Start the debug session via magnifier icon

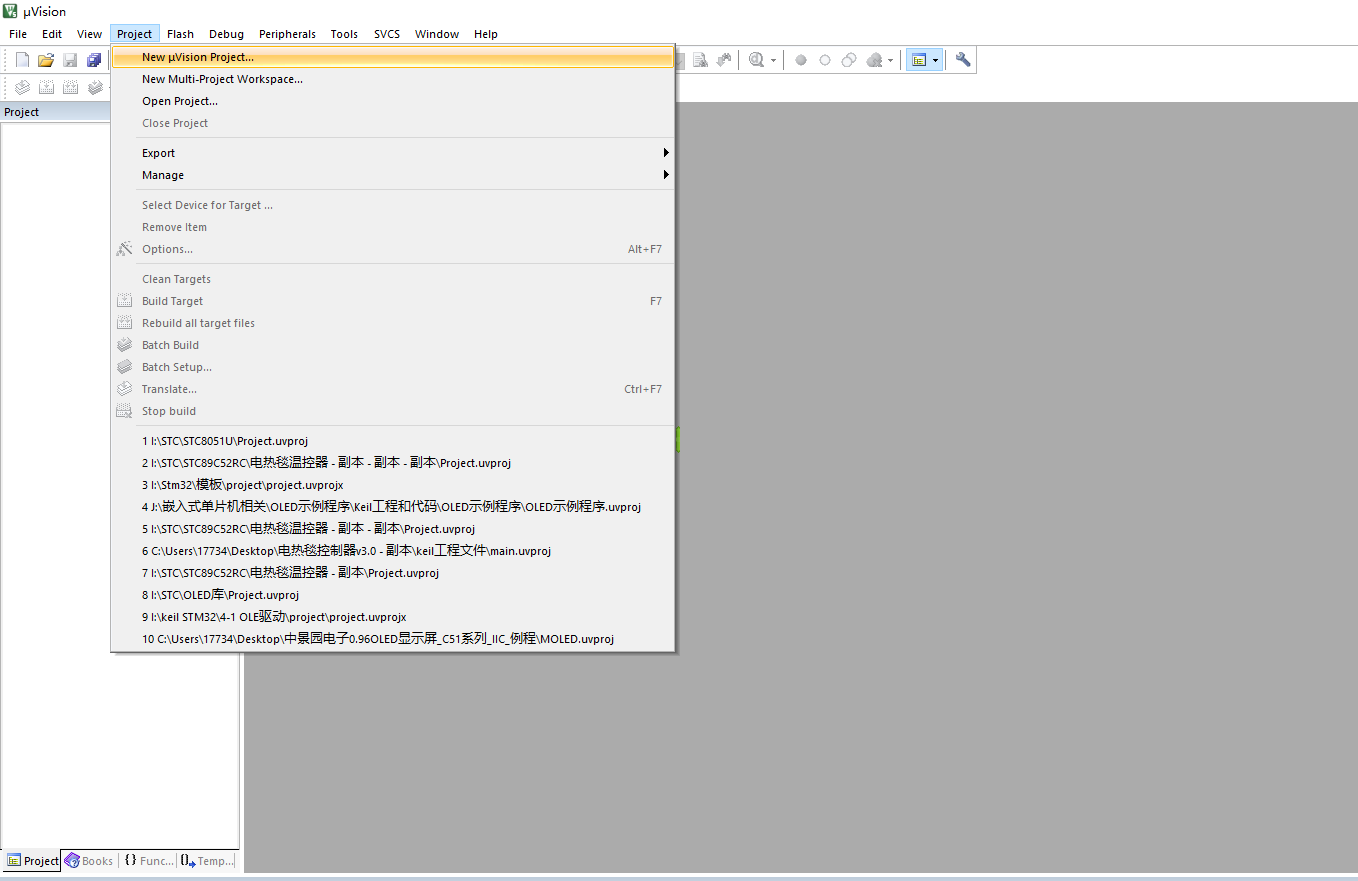(x=757, y=60)
